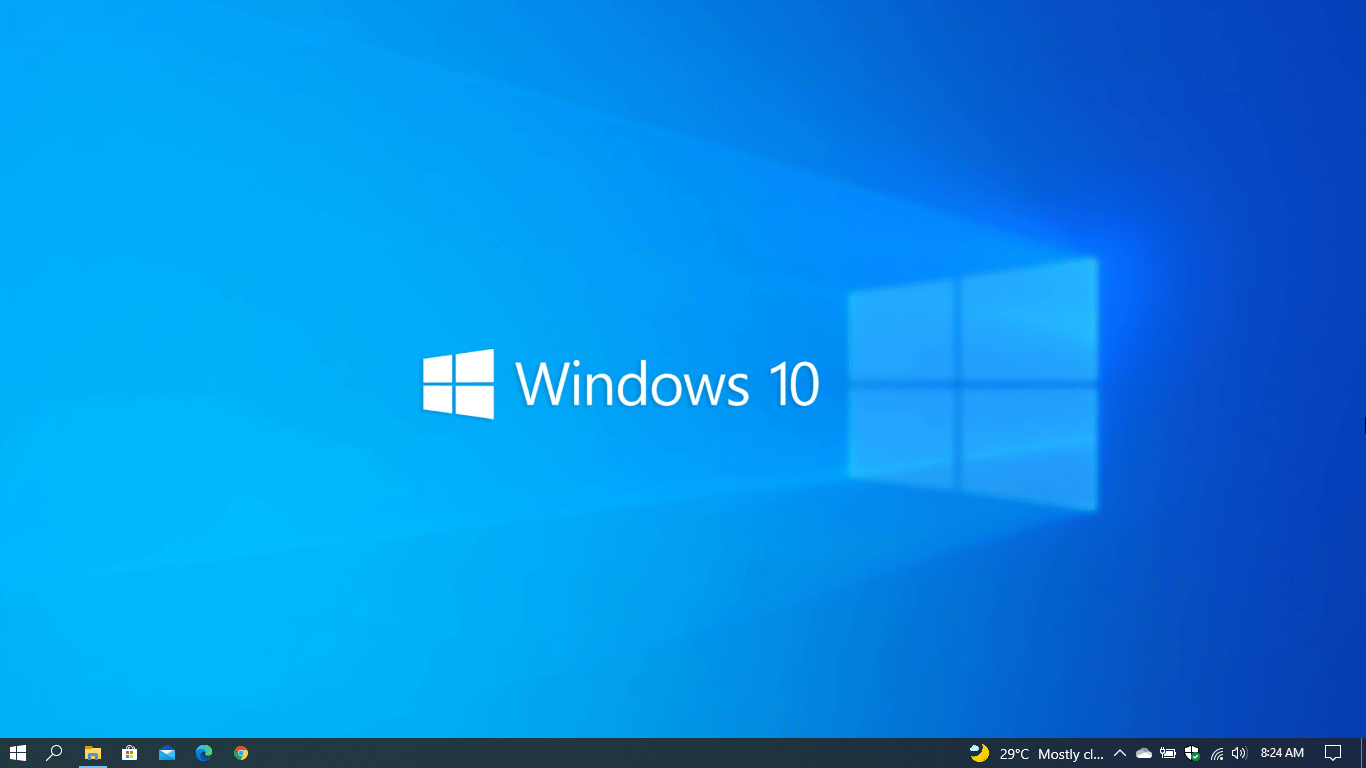Open the Action Center notifications

1333,753
